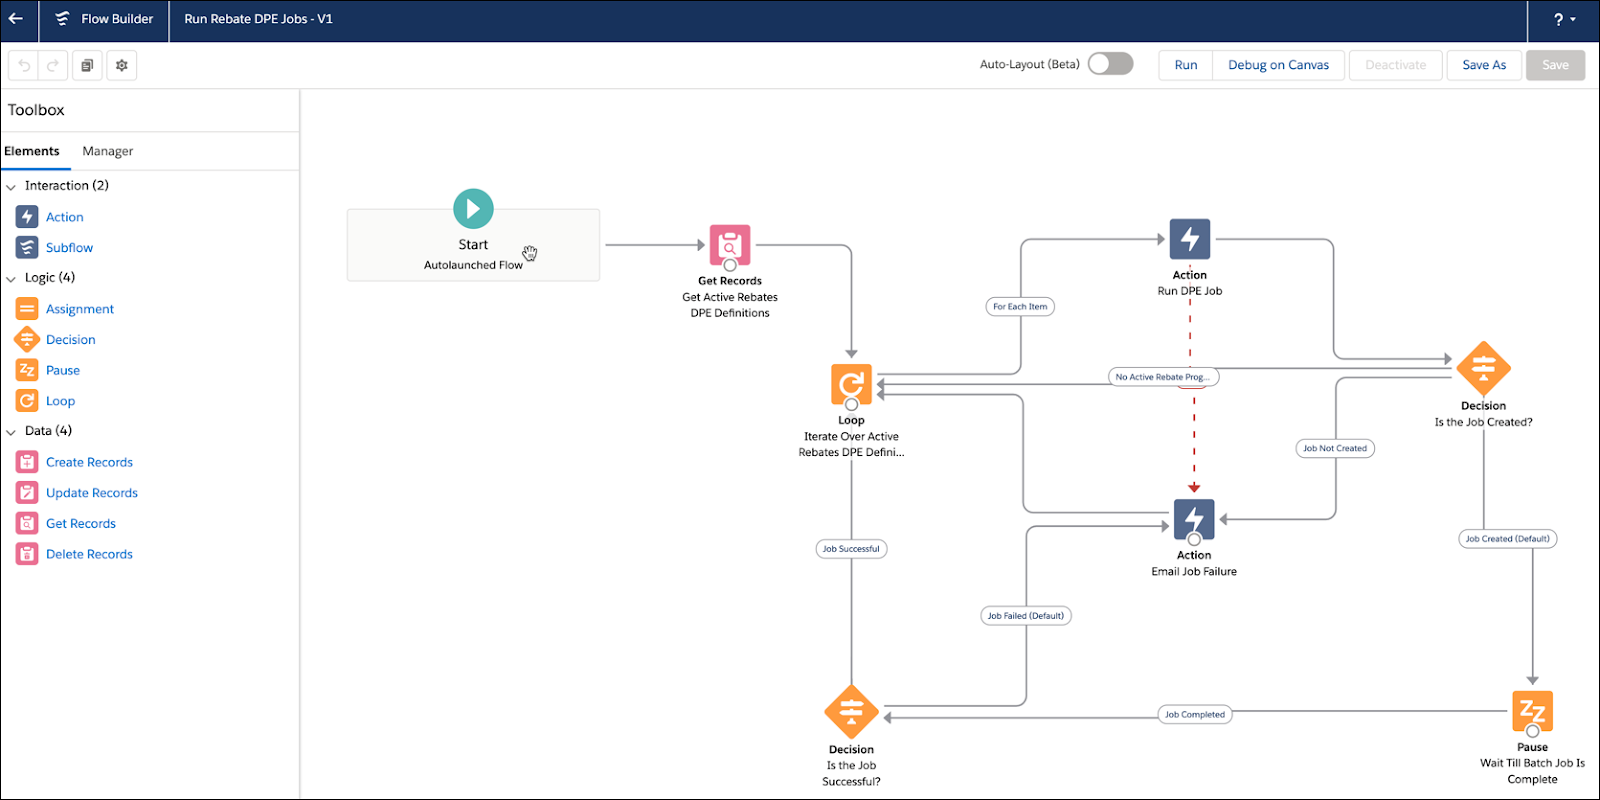Select the Get Records node on canvas

(x=730, y=244)
